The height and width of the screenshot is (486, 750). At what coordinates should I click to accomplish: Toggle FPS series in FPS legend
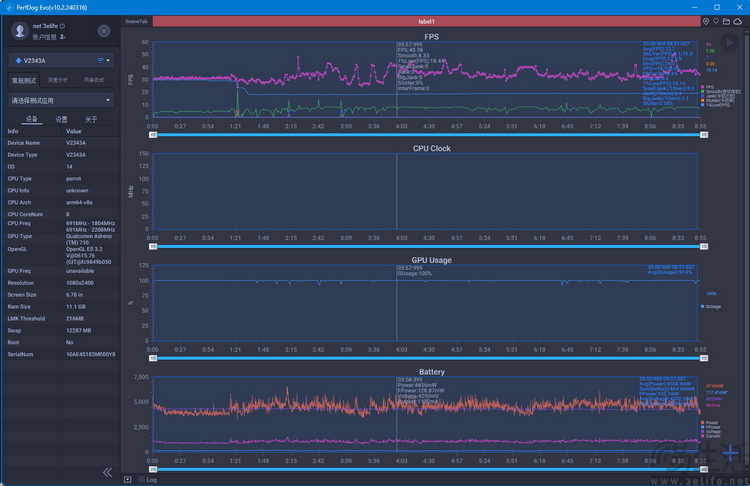coord(707,87)
